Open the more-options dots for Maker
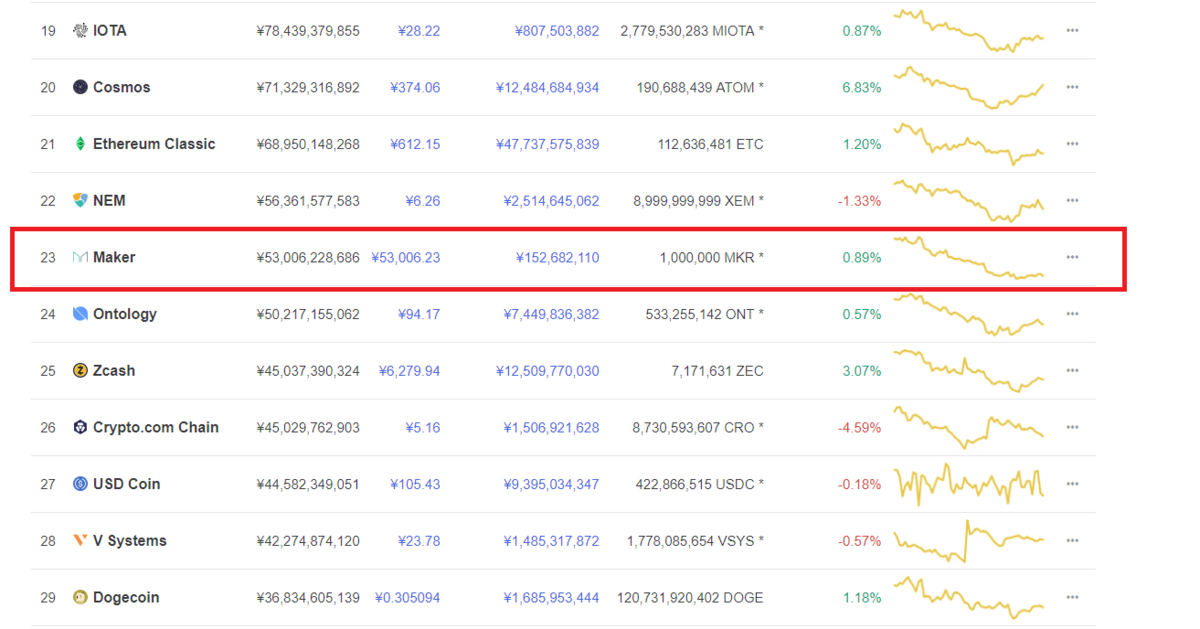 (1072, 257)
